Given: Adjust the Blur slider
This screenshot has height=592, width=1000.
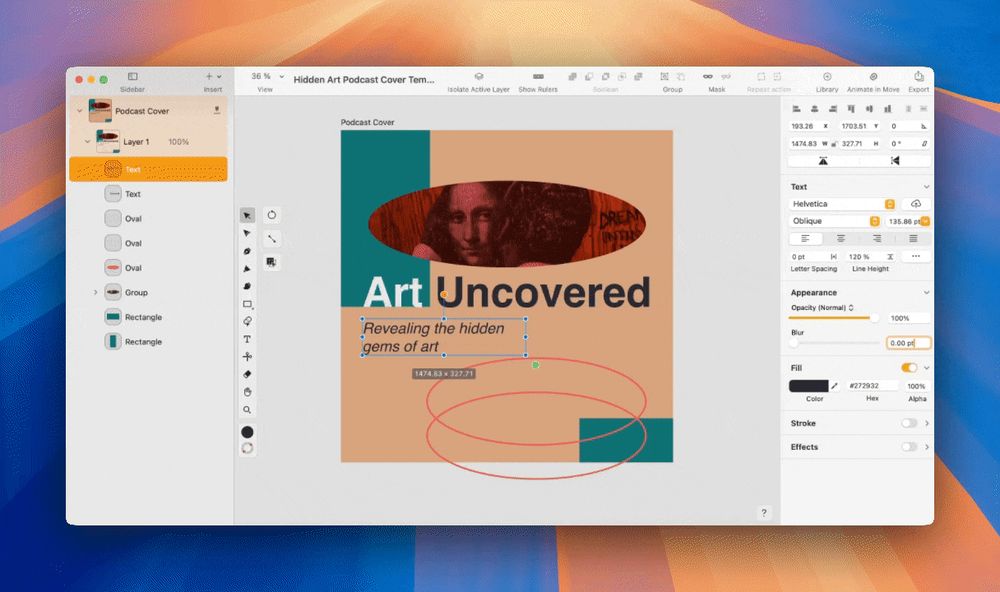Looking at the screenshot, I should click(x=834, y=343).
